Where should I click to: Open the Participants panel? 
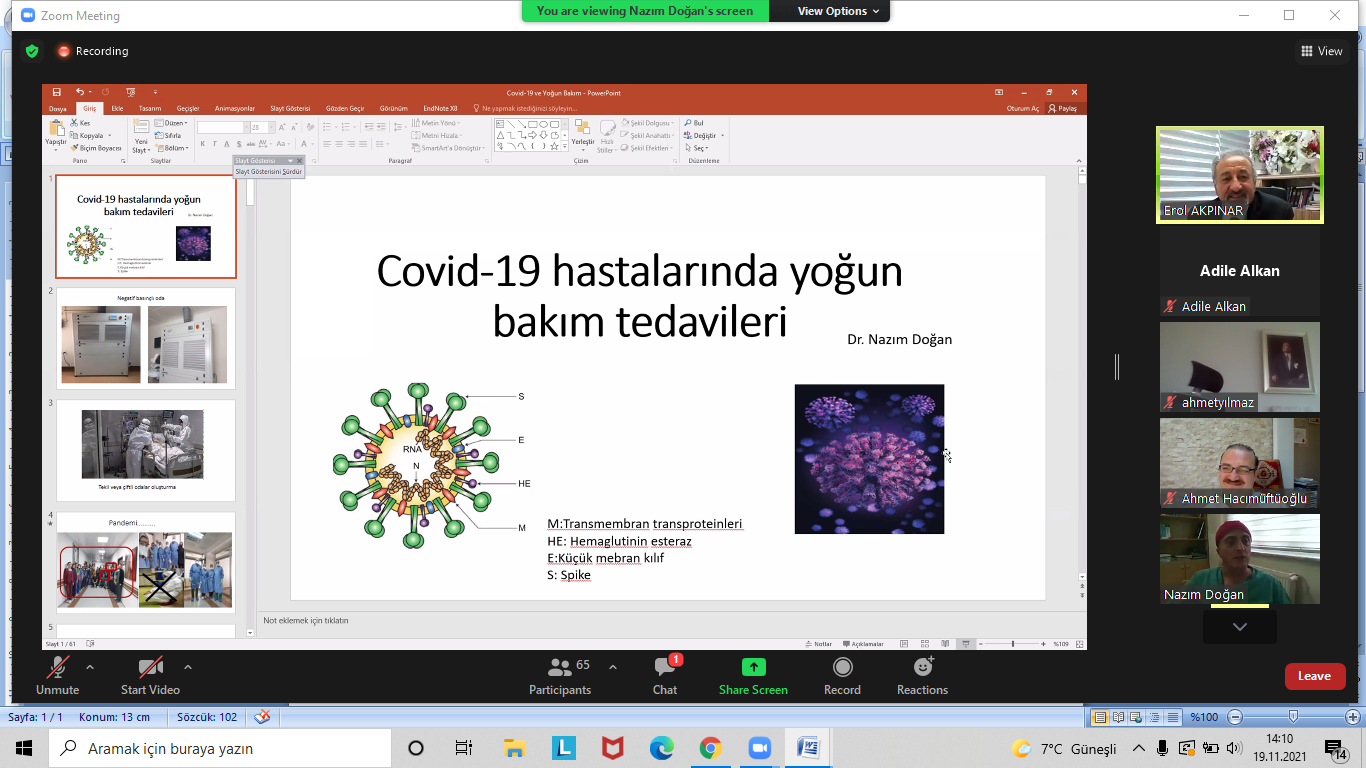pos(560,676)
